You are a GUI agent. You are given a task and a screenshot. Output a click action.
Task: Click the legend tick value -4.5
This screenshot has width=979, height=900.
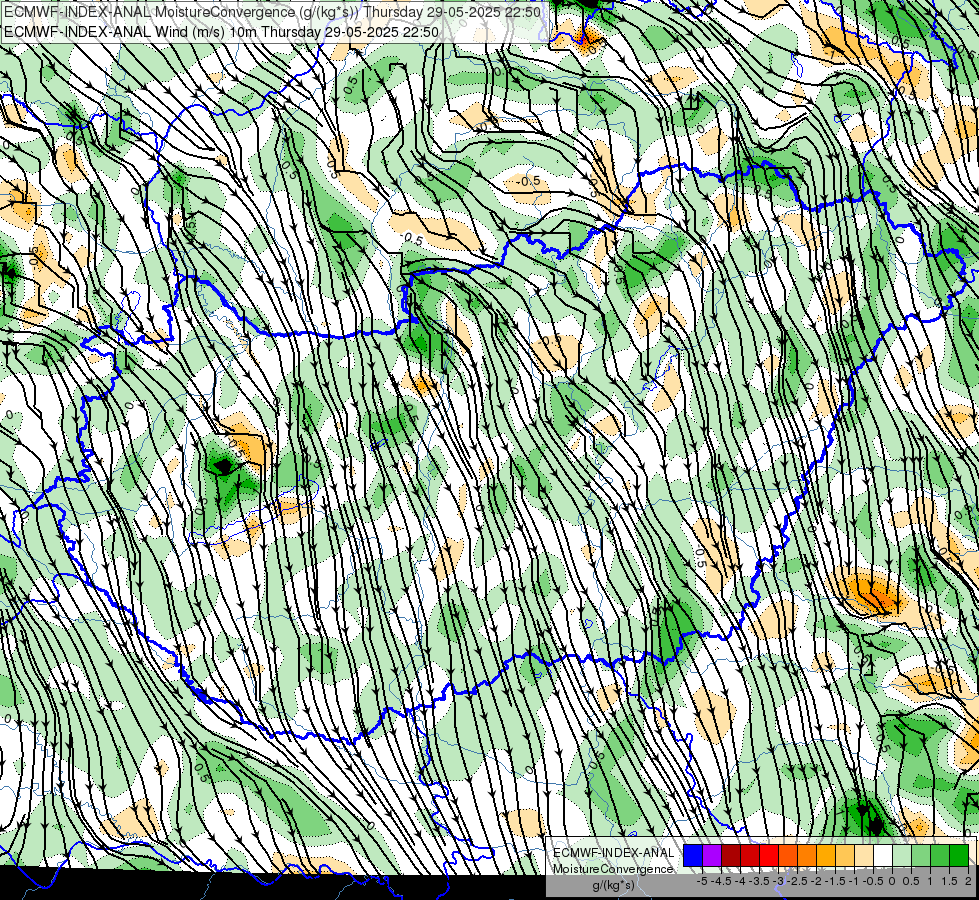coord(722,881)
